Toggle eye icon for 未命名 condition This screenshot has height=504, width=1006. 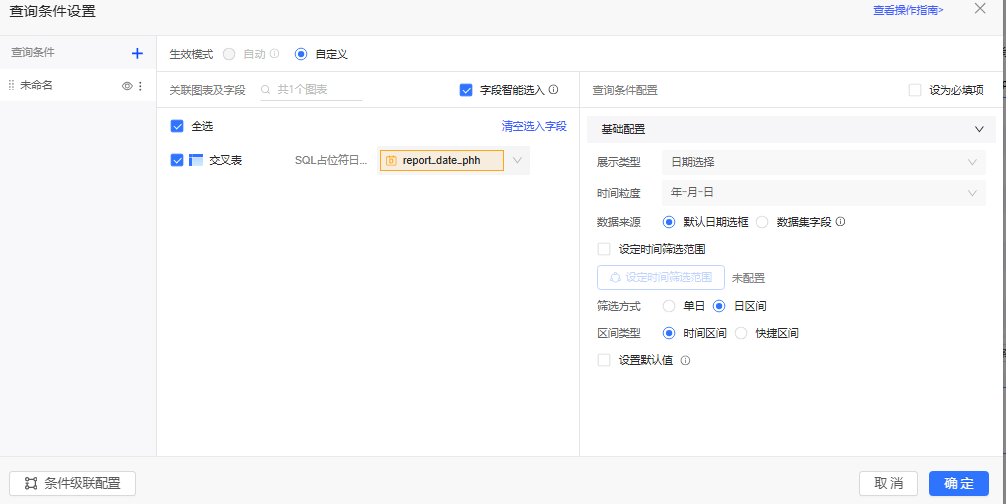127,86
